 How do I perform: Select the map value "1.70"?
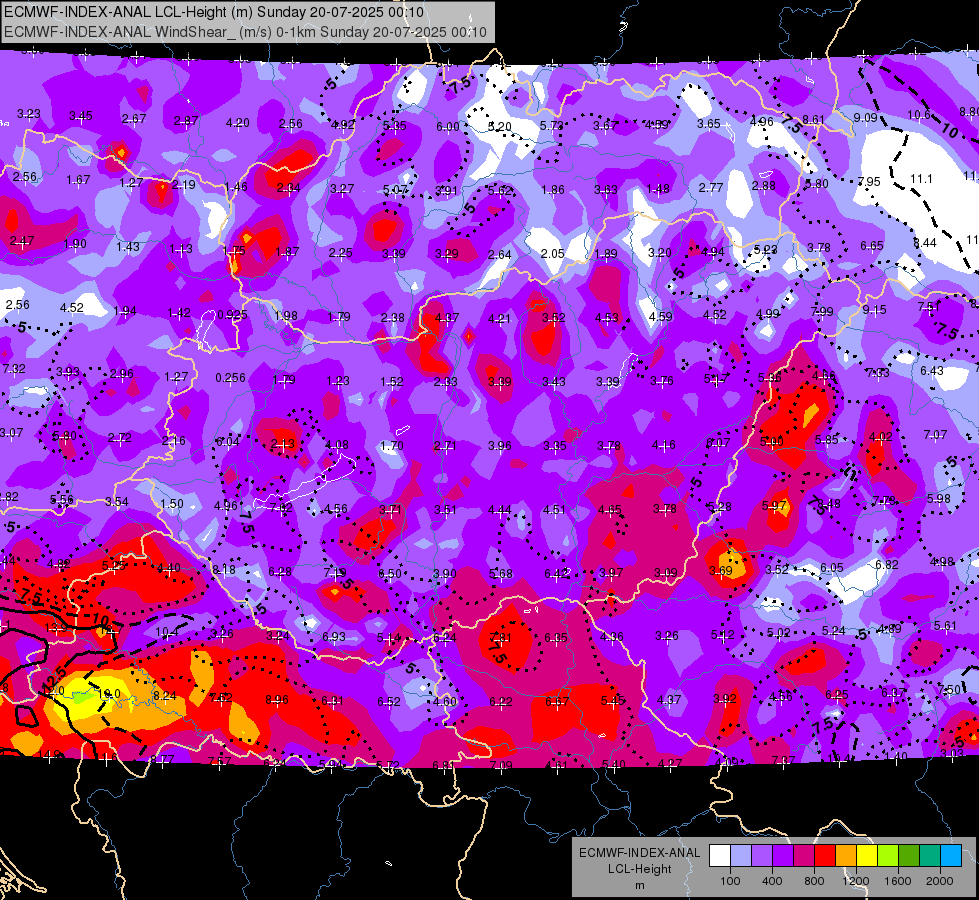(x=391, y=446)
